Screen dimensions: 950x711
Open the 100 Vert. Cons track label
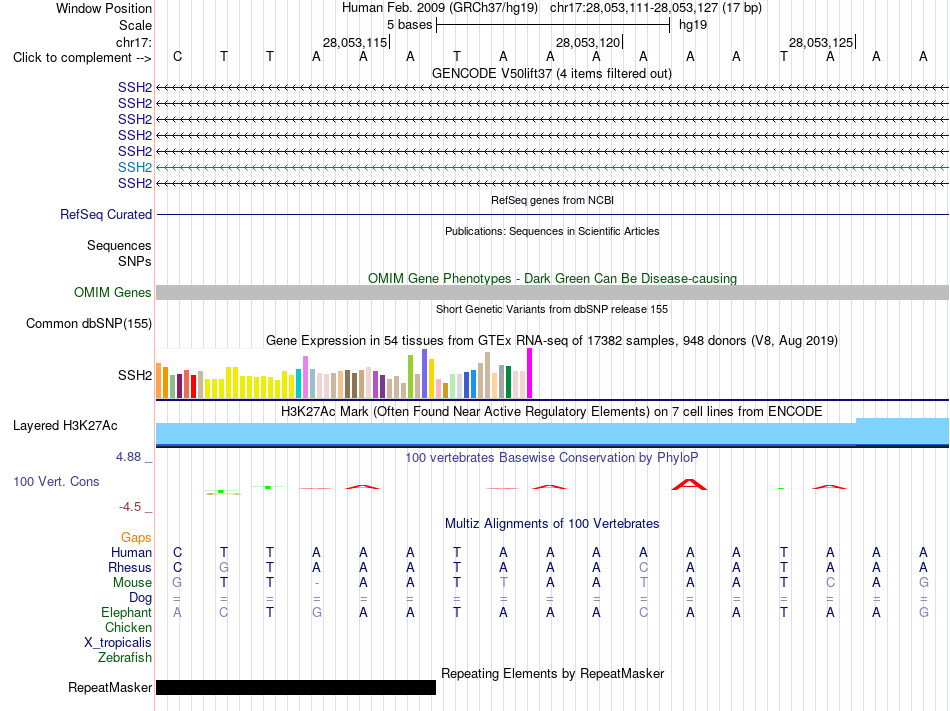[56, 481]
